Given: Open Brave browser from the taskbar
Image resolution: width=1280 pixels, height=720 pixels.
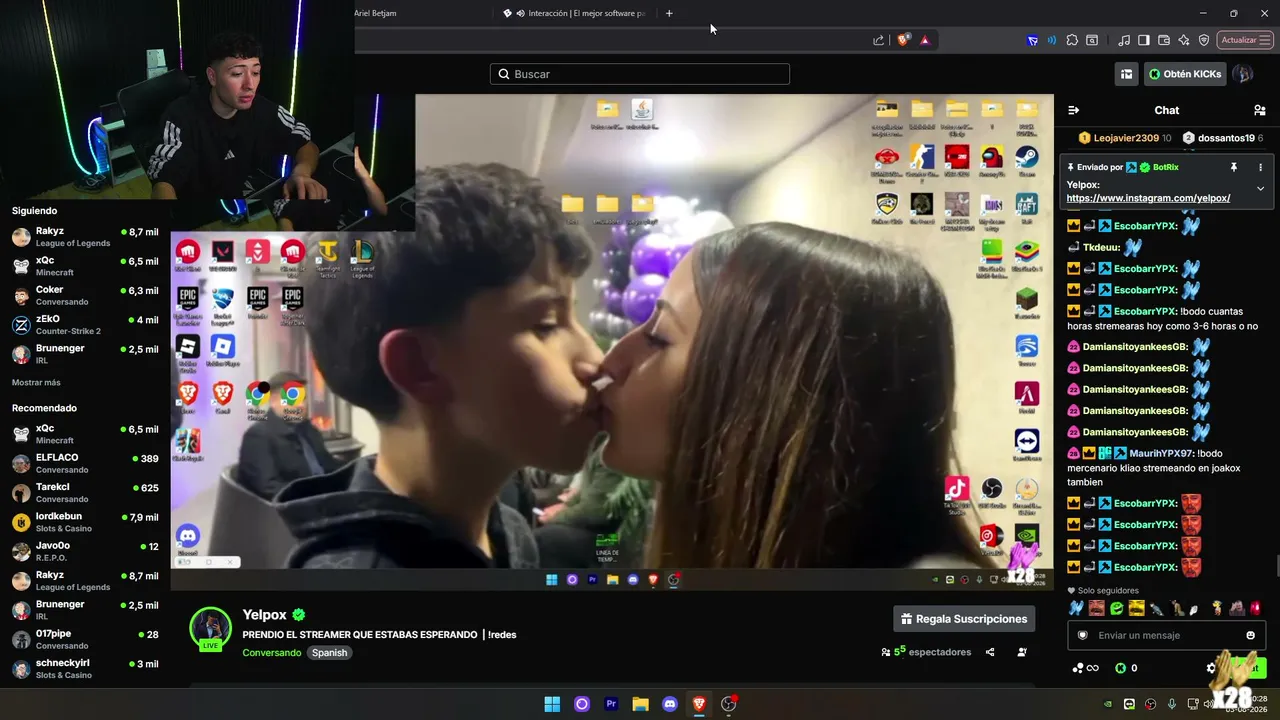Looking at the screenshot, I should click(699, 704).
